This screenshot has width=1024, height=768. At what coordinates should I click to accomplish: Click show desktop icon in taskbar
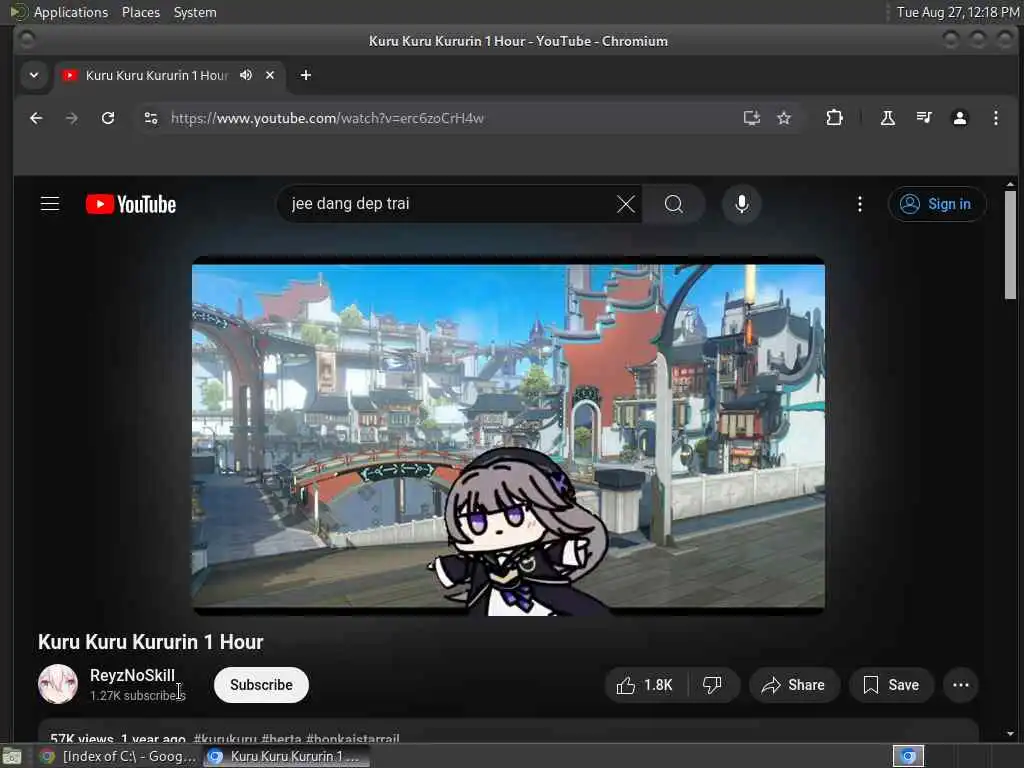click(12, 756)
